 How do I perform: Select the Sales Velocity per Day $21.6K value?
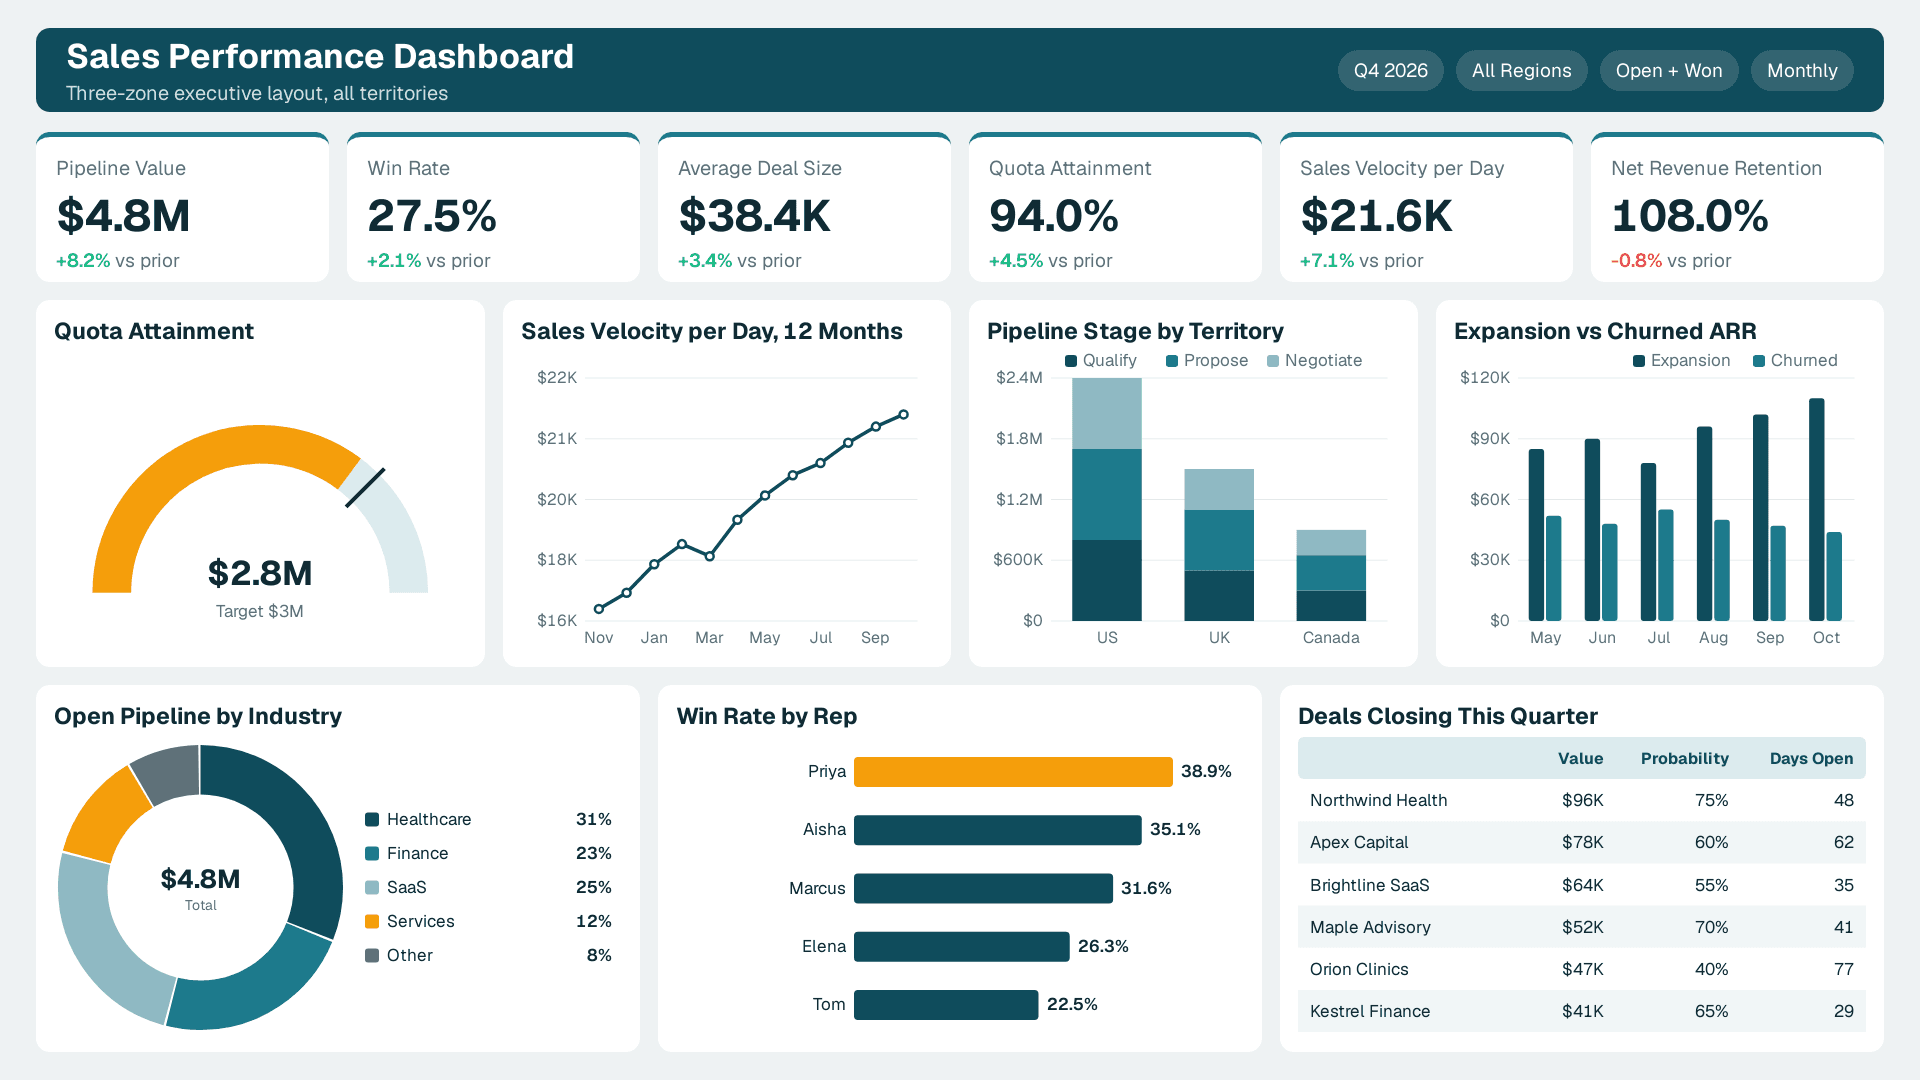(x=1376, y=216)
